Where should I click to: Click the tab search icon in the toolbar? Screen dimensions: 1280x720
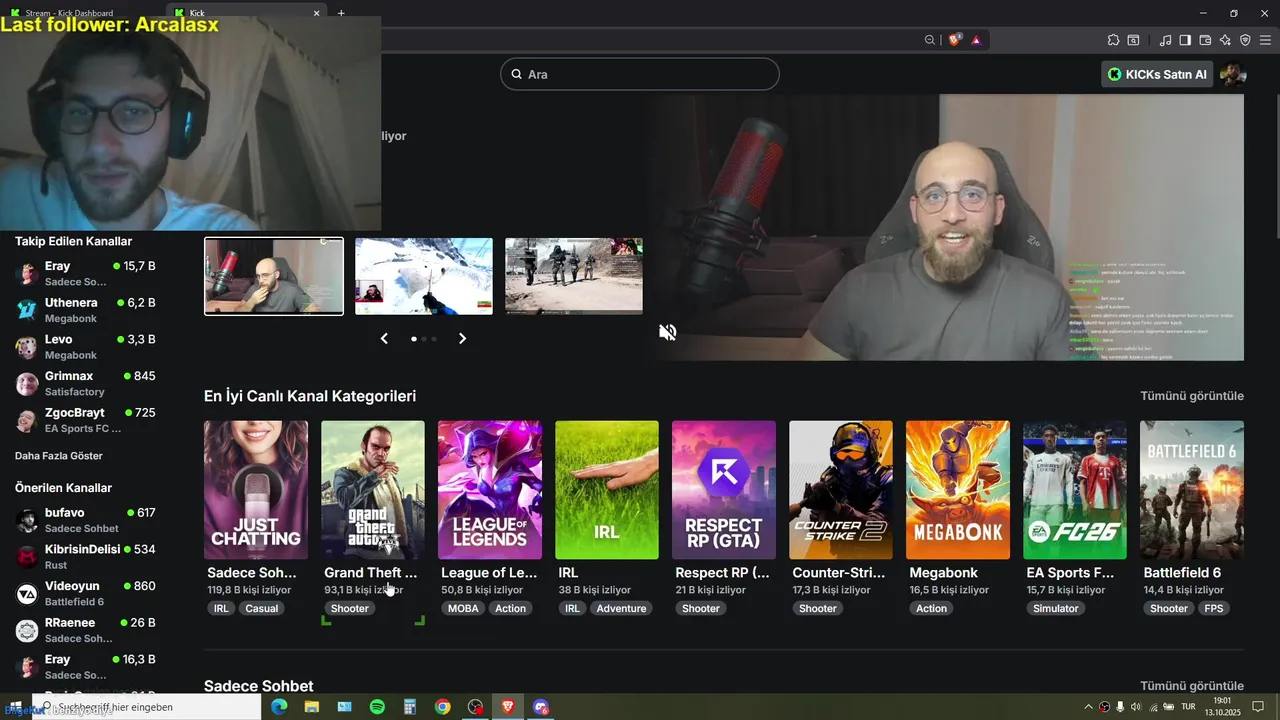click(1133, 40)
